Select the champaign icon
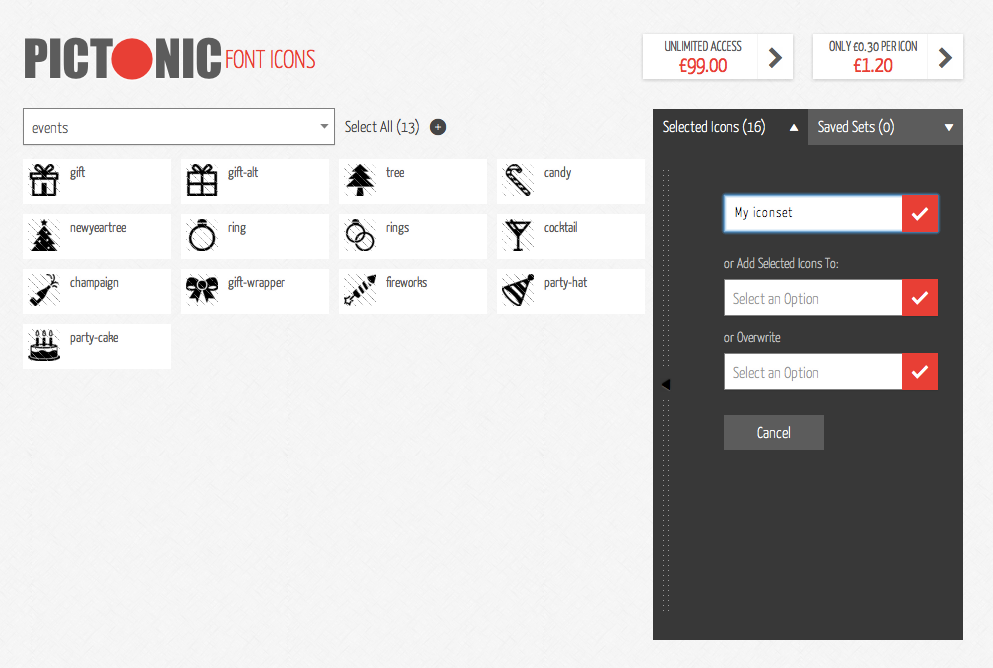This screenshot has height=668, width=993. pos(96,291)
